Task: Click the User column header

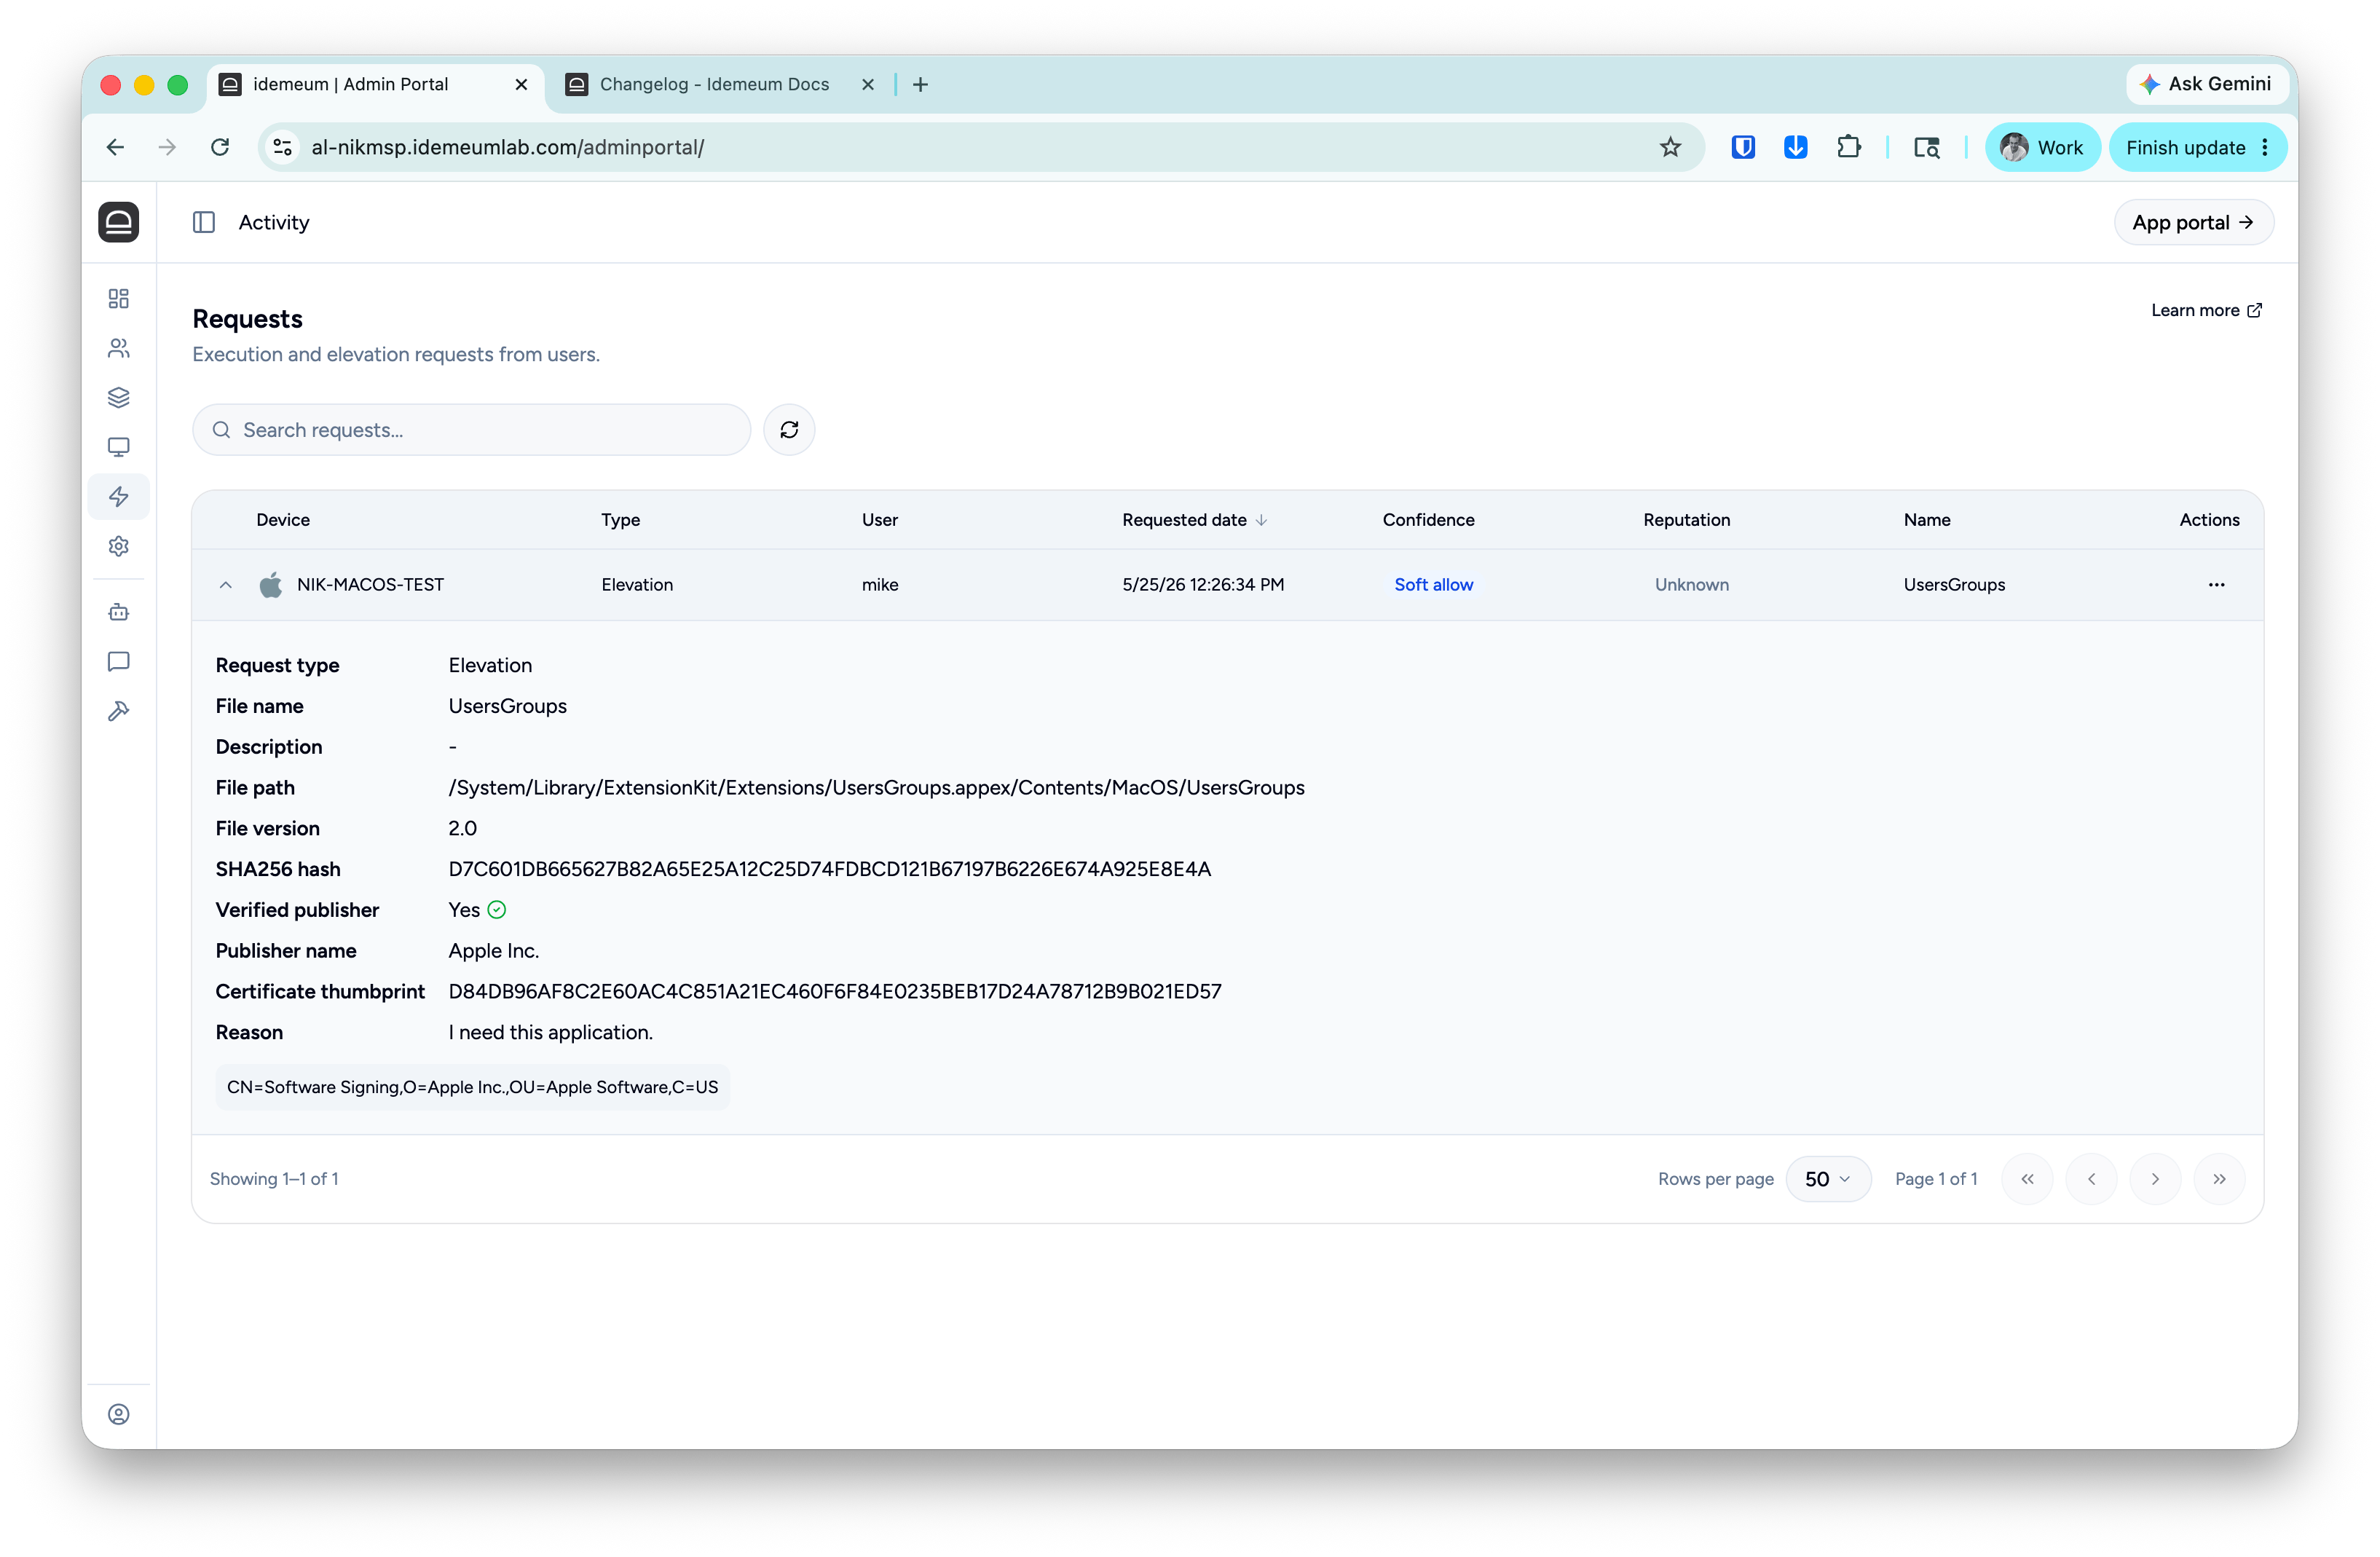Action: [x=879, y=520]
